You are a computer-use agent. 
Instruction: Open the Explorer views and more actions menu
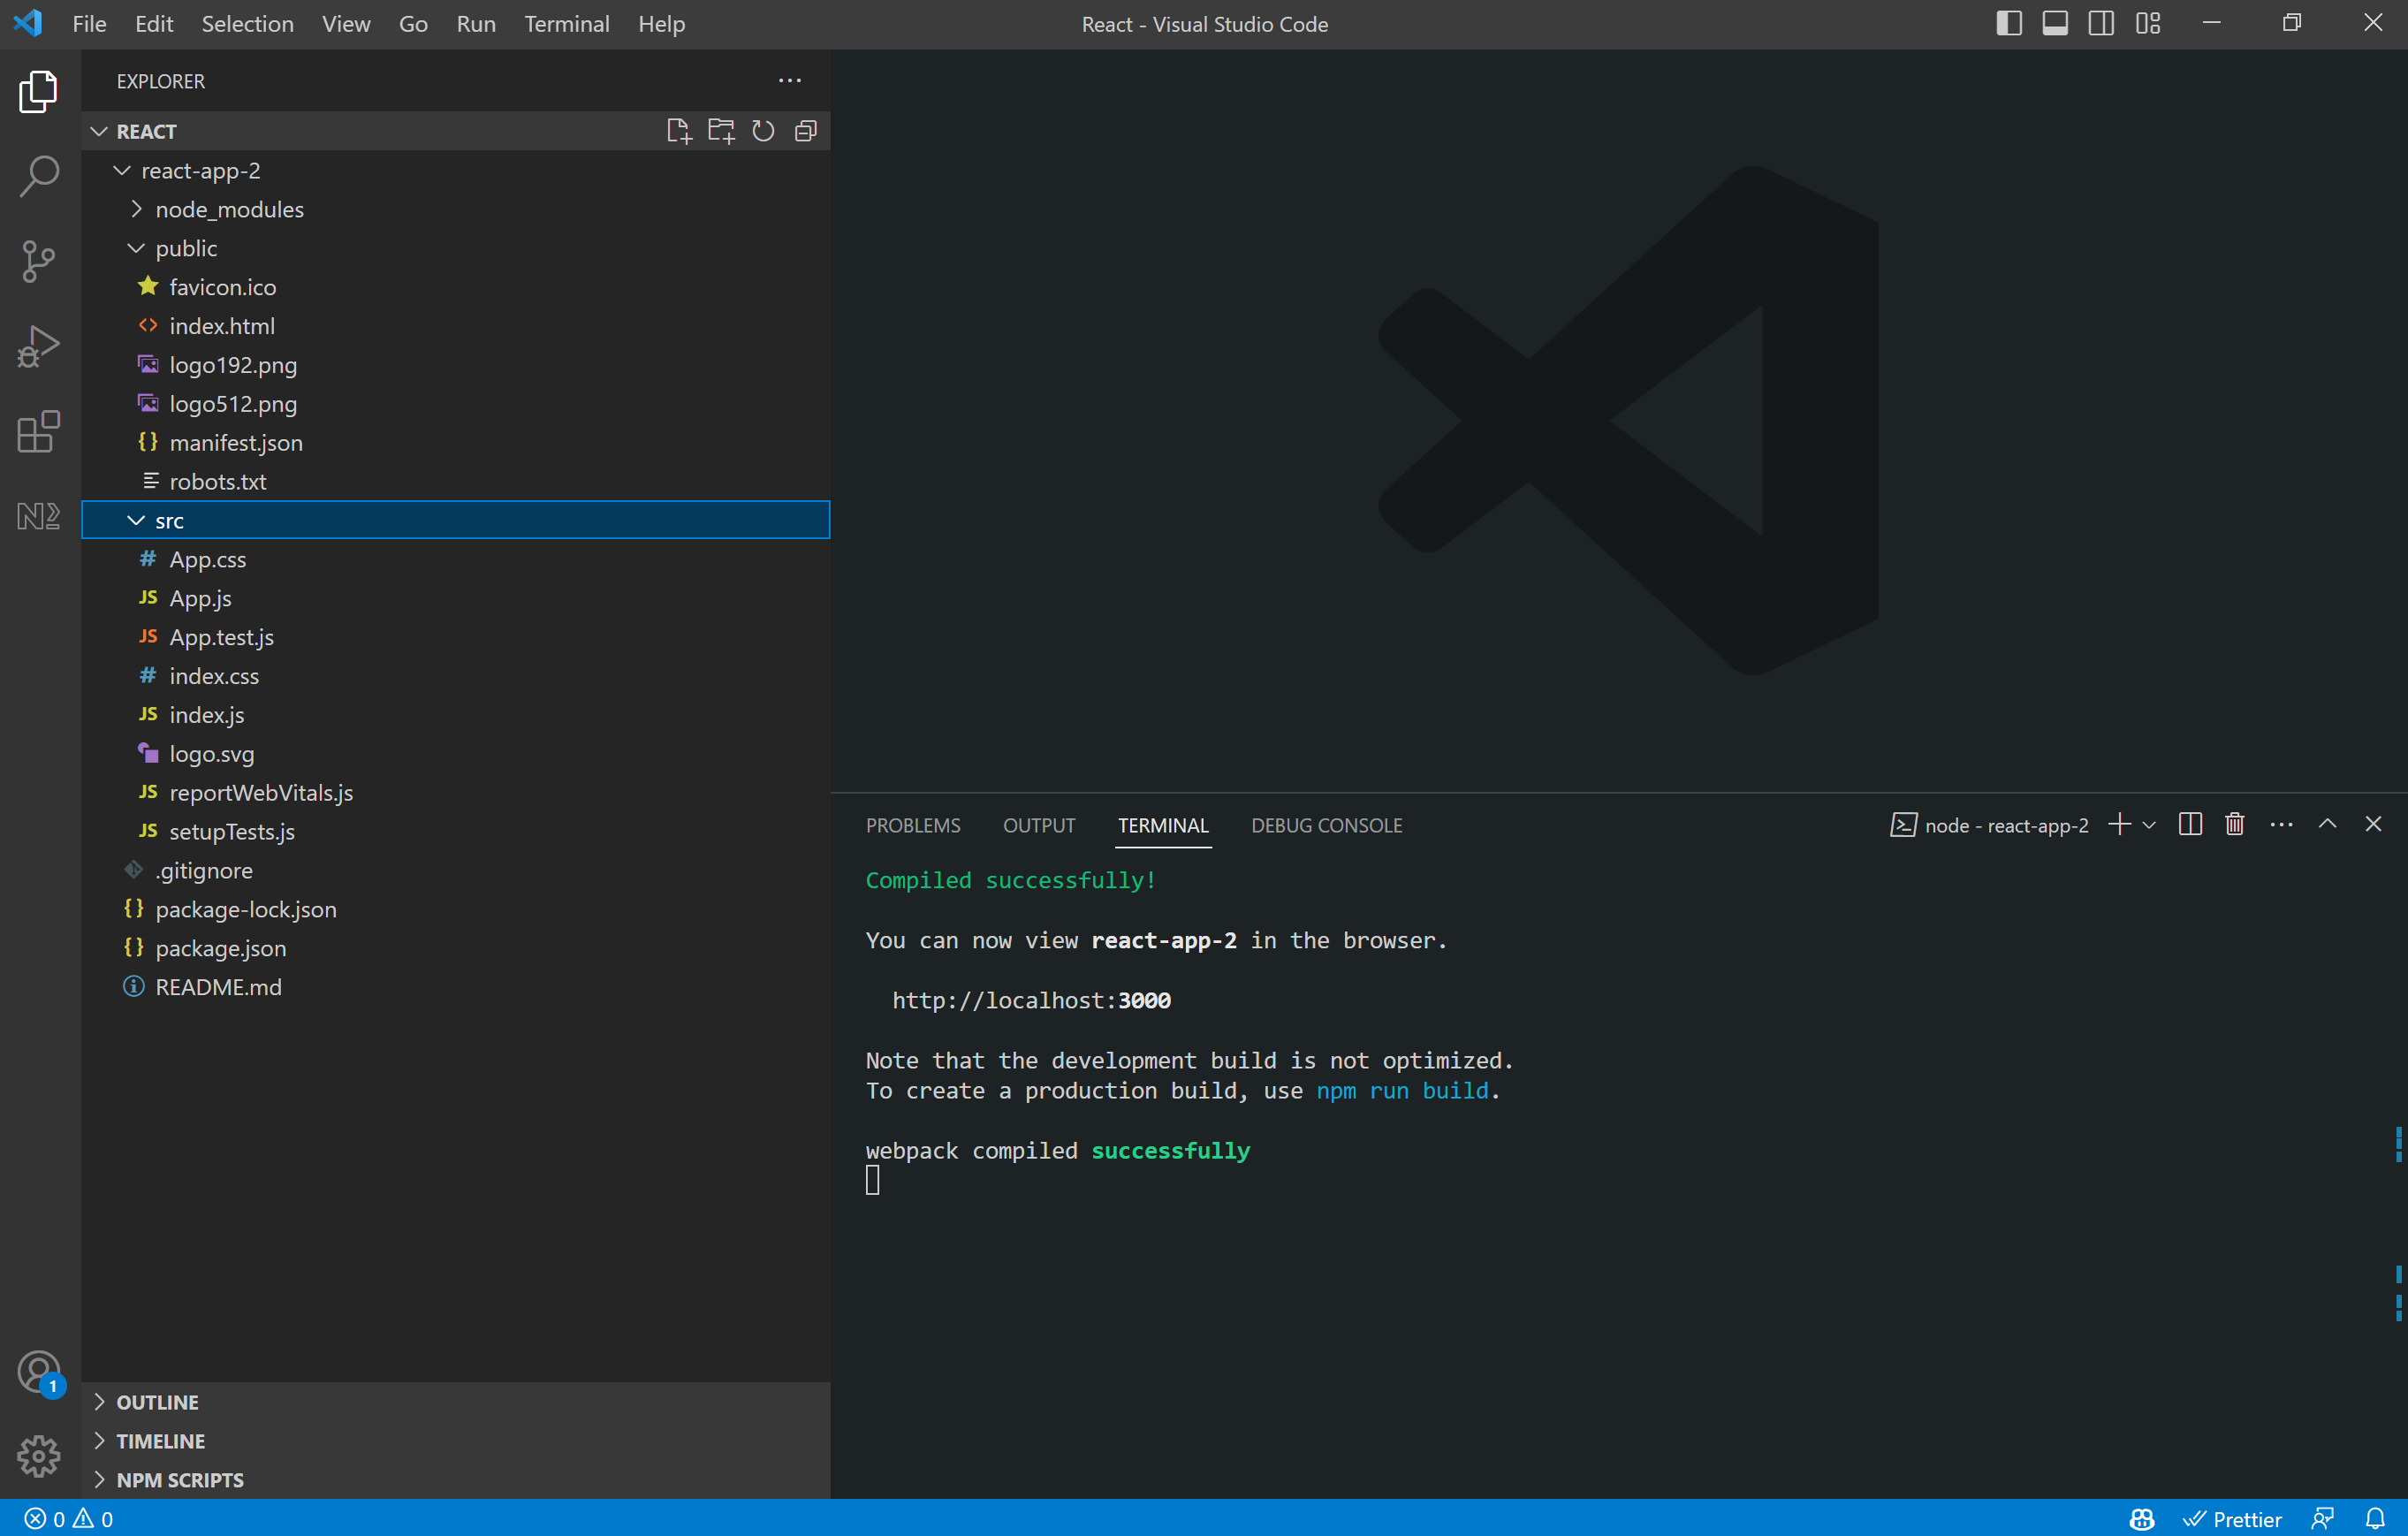(790, 81)
